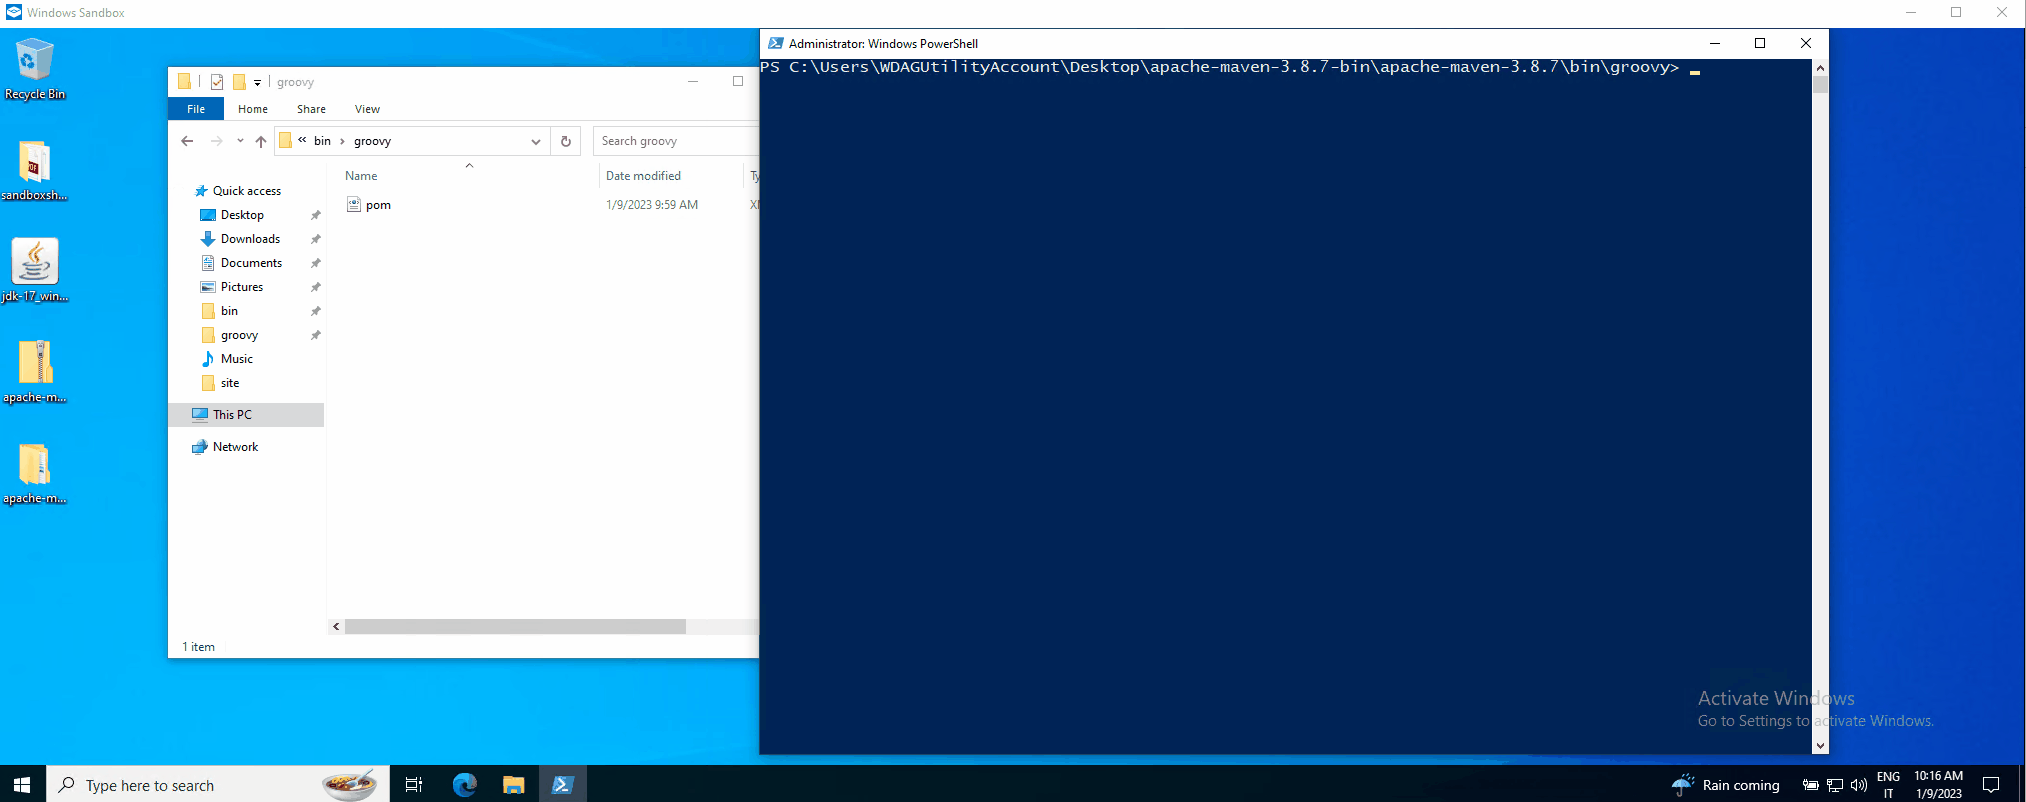Viewport: 2026px width, 802px height.
Task: Click the Search groovy input field
Action: tap(675, 141)
